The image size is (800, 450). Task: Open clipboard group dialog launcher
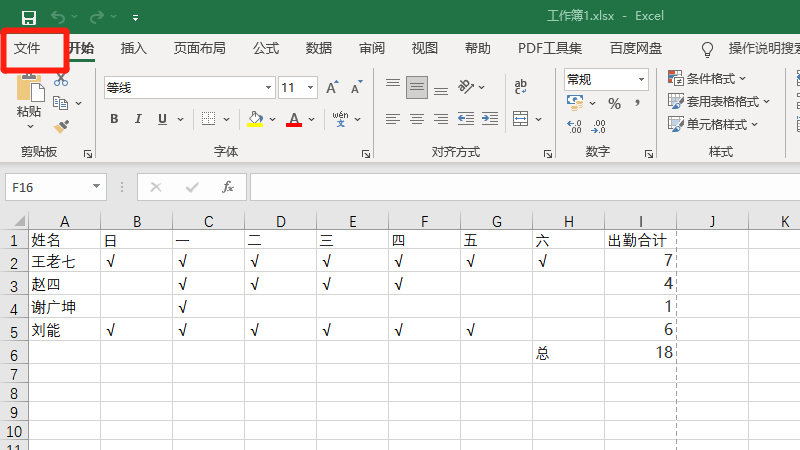pyautogui.click(x=88, y=154)
